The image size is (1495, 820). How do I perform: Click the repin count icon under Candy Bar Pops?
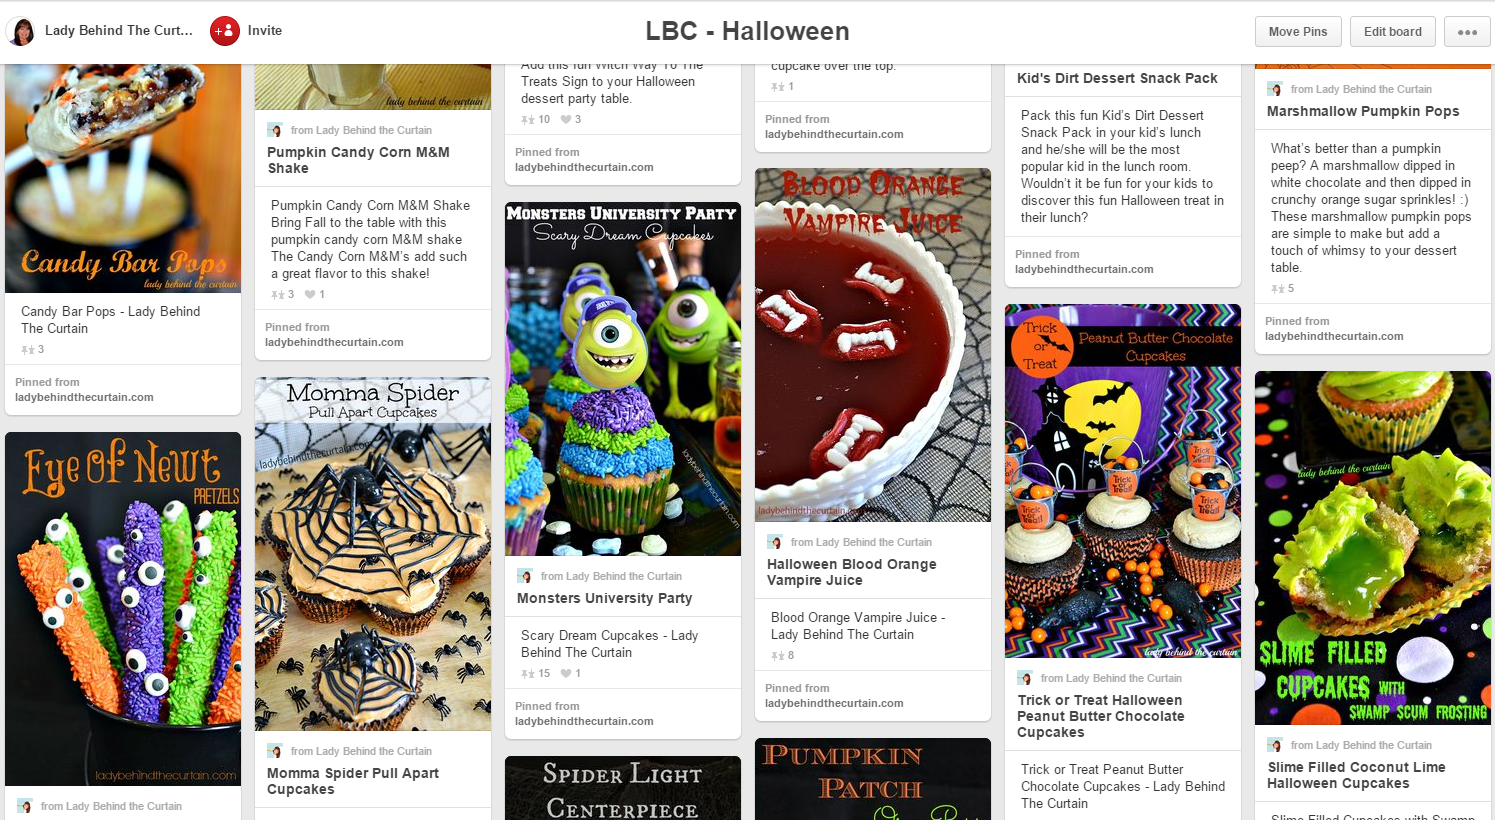tap(27, 350)
